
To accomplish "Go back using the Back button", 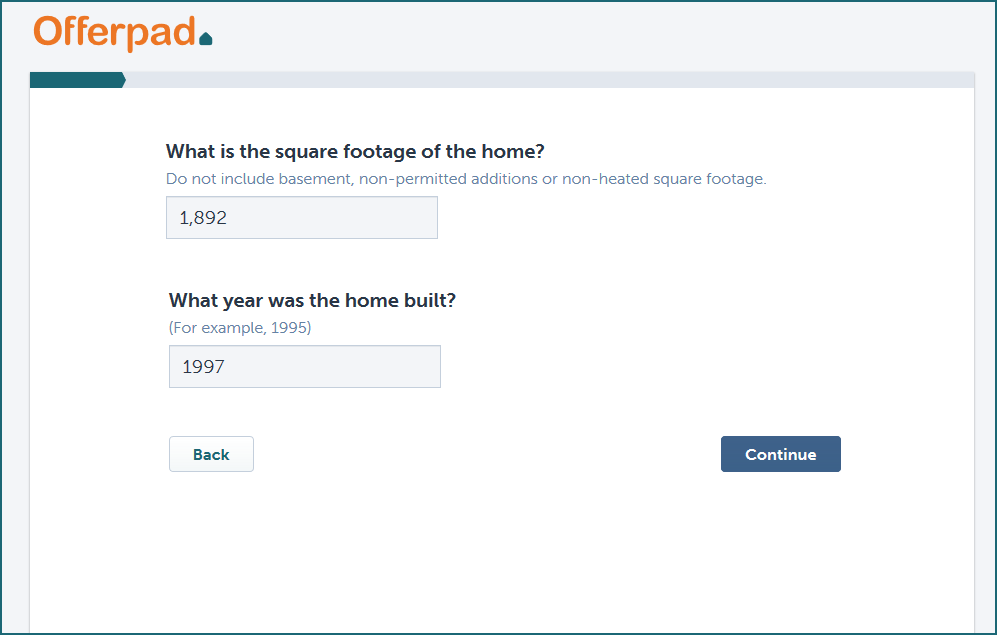I will point(211,454).
